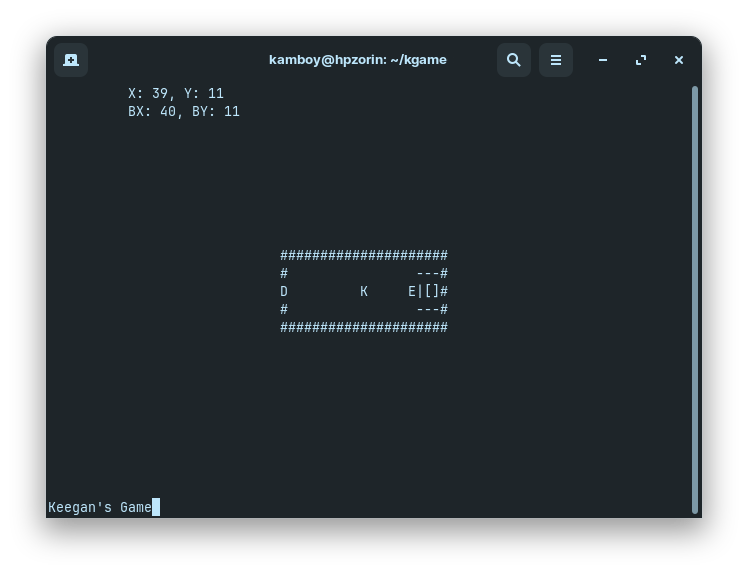Screen dimensions: 748x574
Task: Click the terminal vertical scrollbar
Action: pyautogui.click(x=695, y=300)
